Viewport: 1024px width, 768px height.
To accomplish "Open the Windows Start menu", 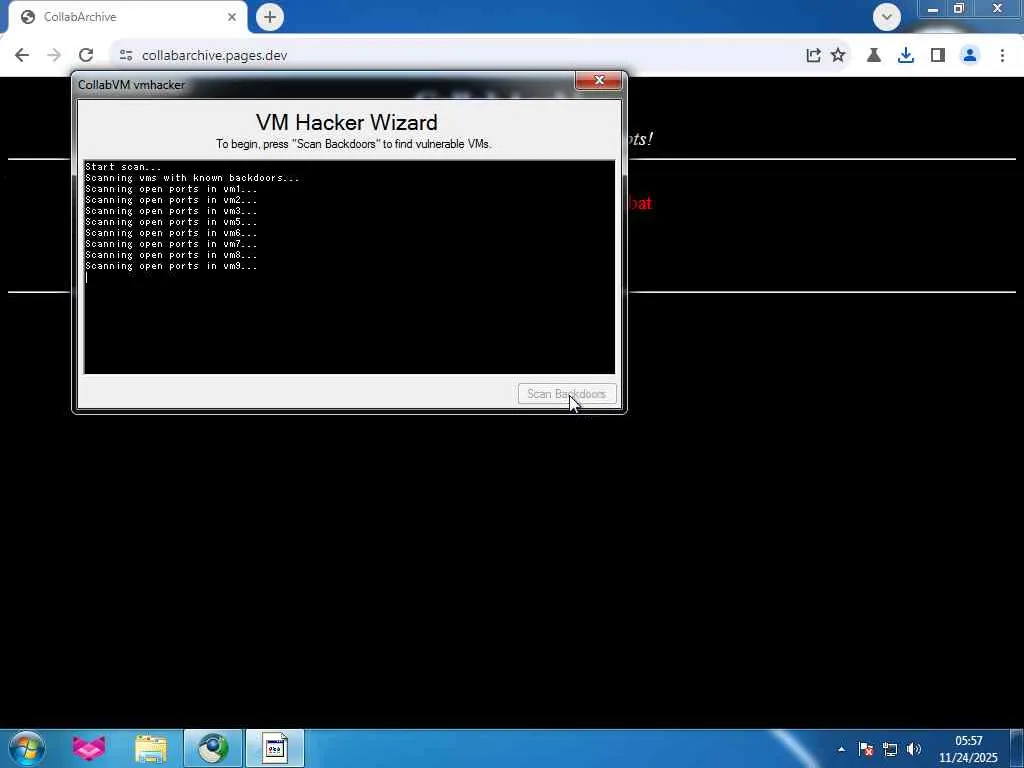I will click(27, 748).
